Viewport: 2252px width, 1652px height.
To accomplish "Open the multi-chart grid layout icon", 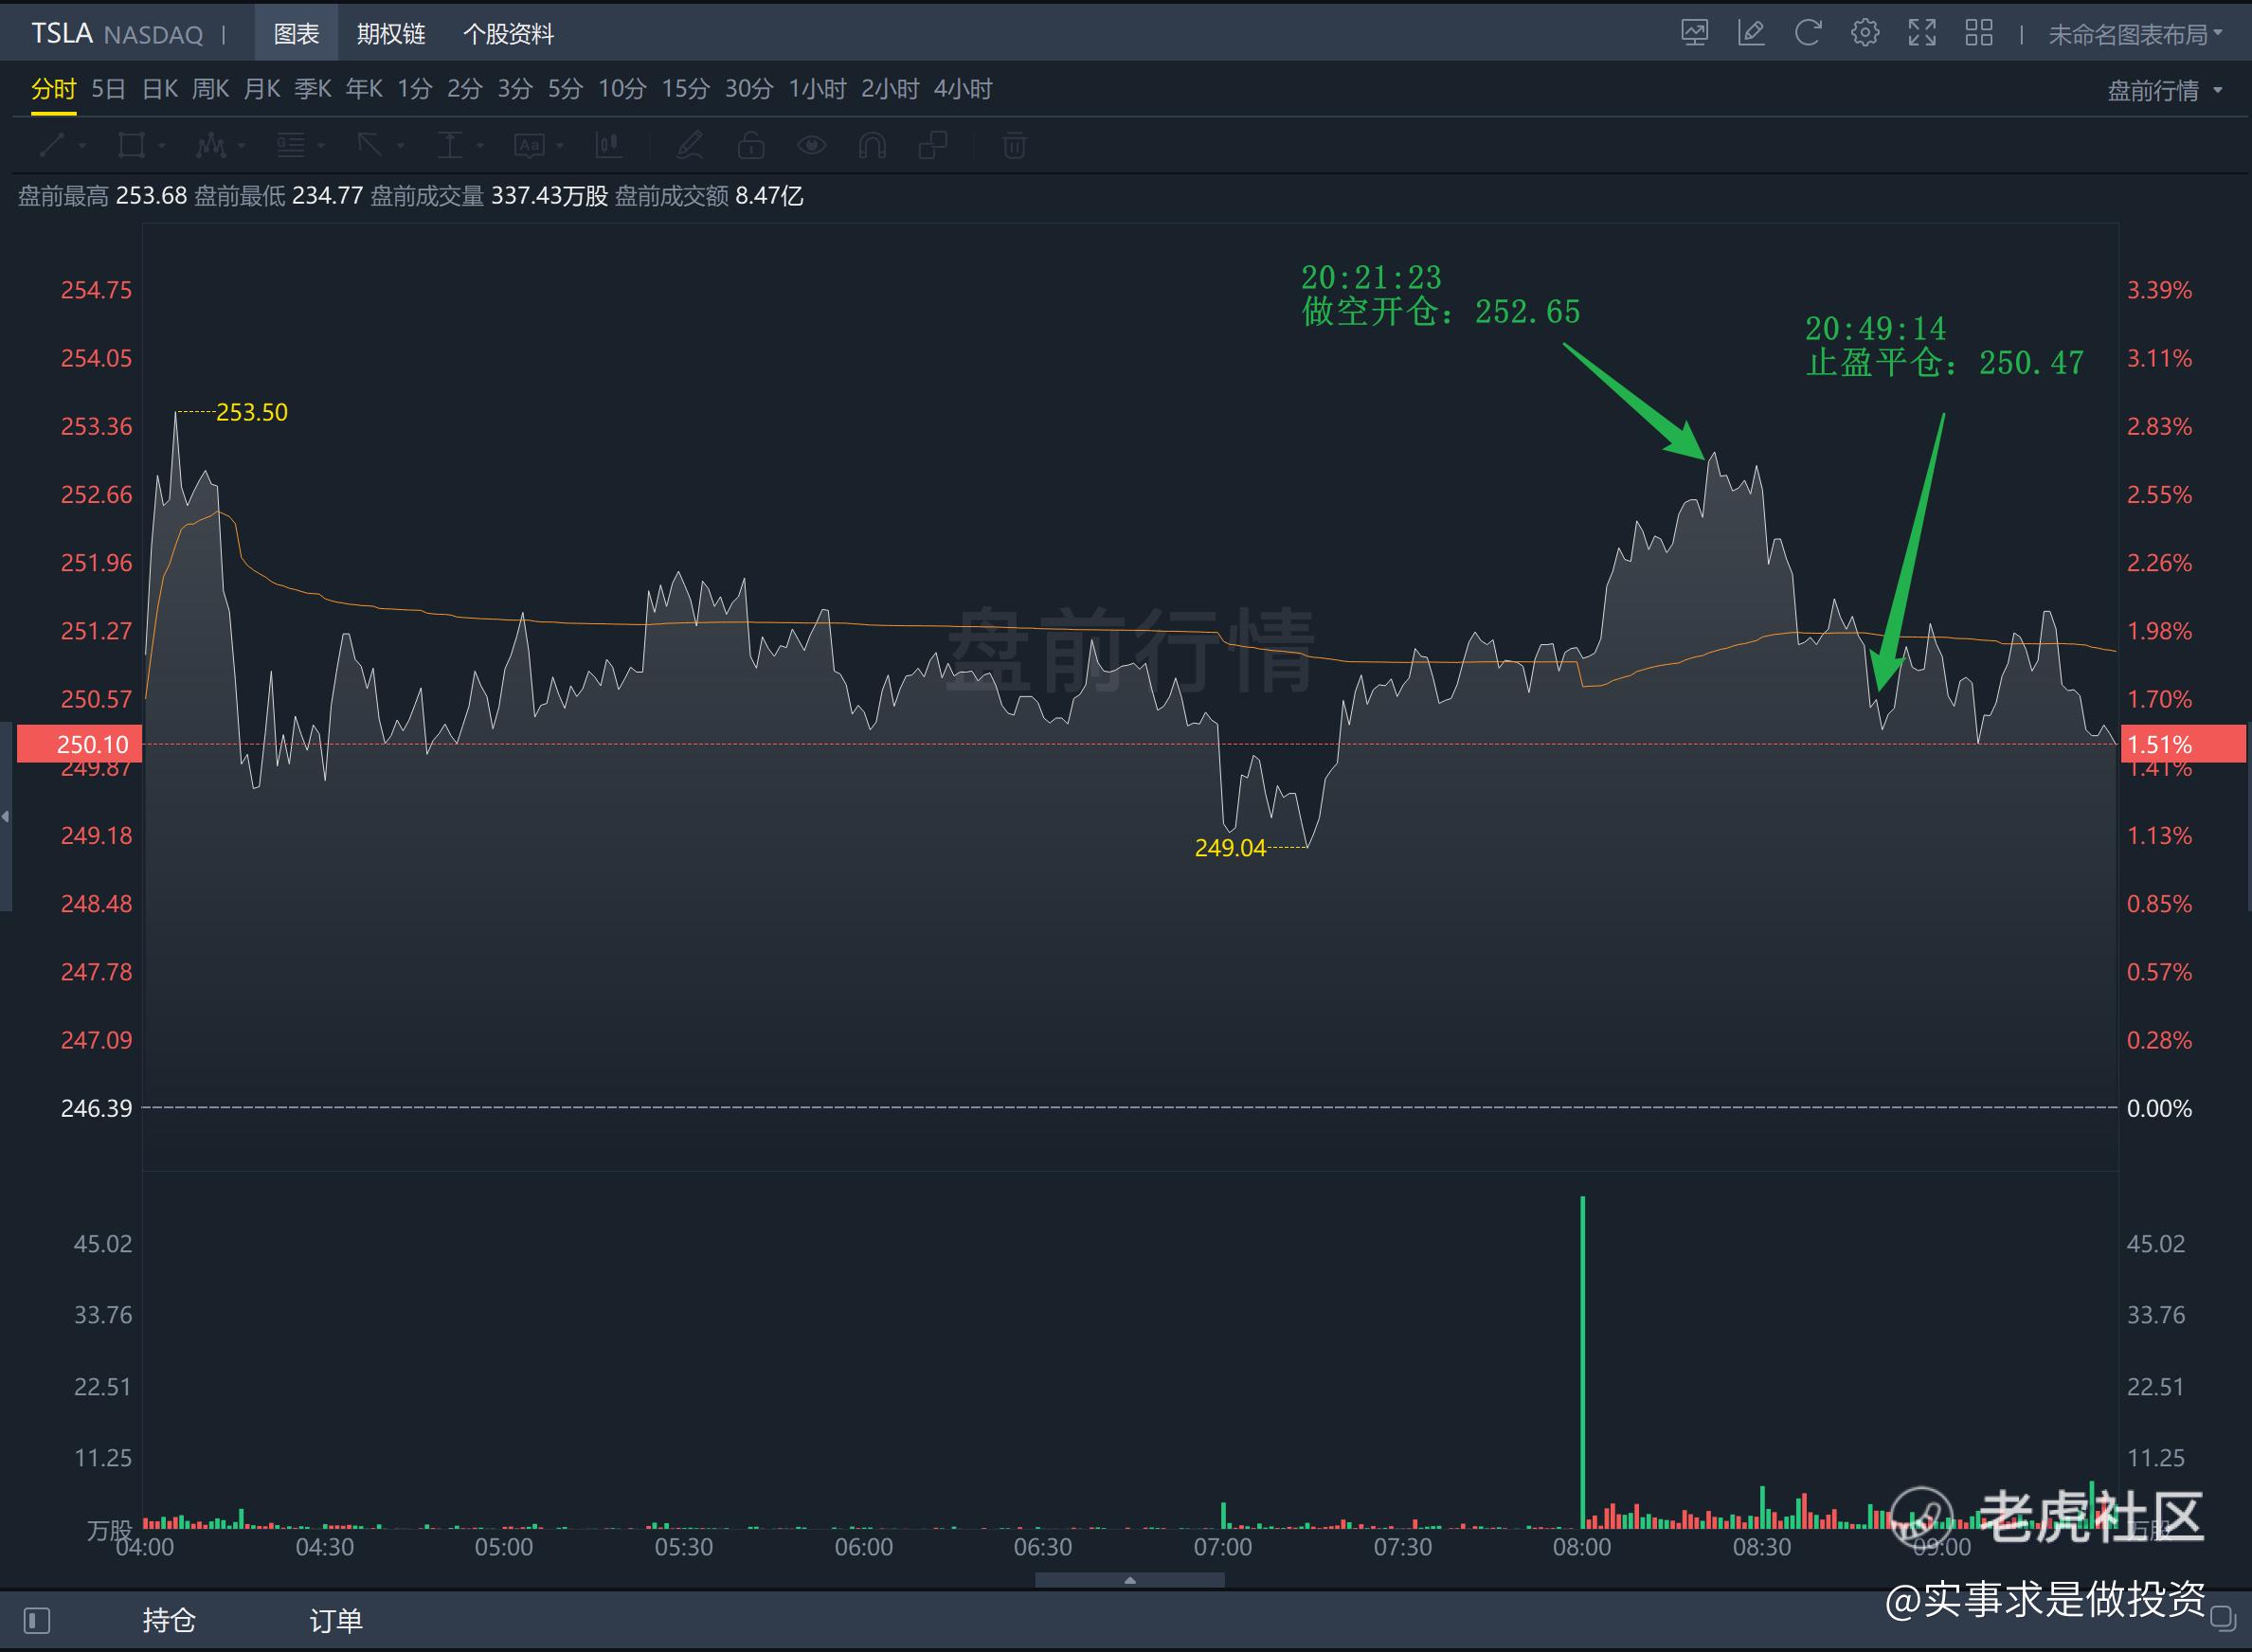I will point(1978,33).
